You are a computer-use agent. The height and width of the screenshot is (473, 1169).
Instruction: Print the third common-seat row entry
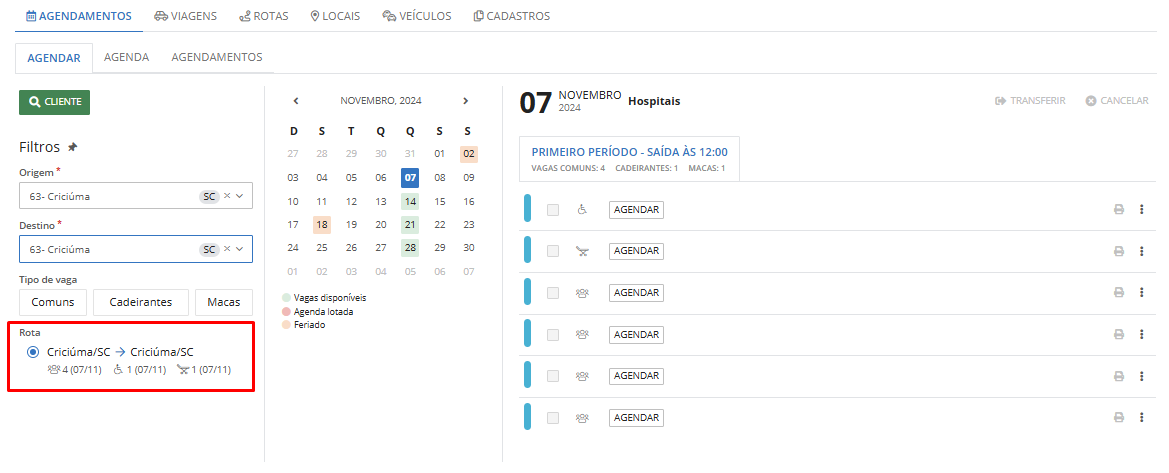[x=1118, y=376]
